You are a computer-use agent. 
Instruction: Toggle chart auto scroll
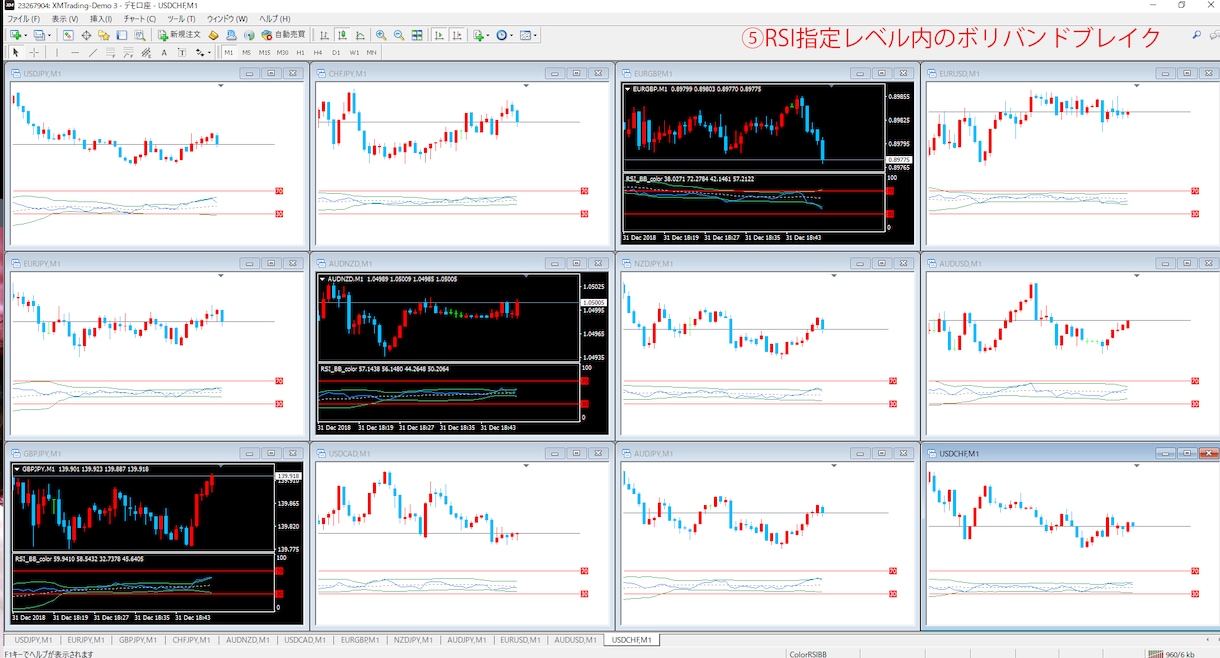point(439,35)
